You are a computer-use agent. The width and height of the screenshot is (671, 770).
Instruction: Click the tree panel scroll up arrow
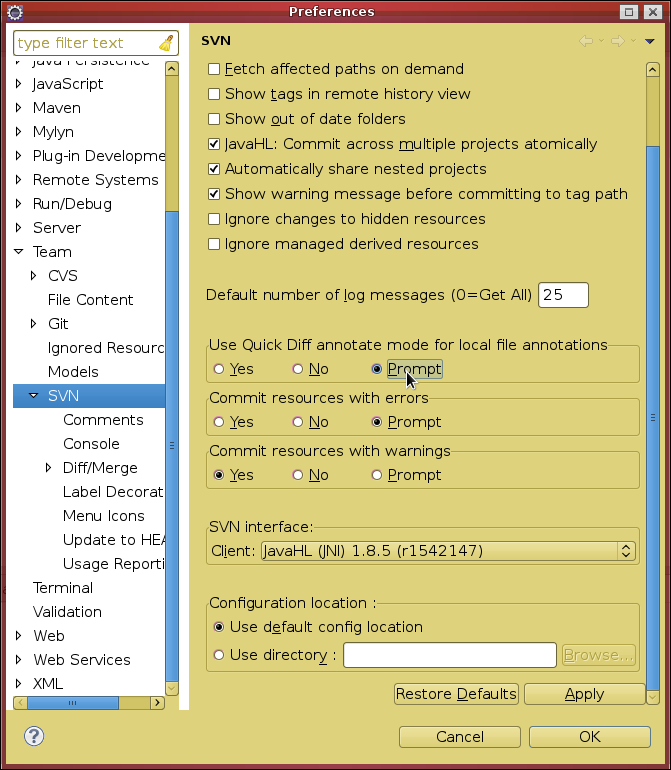tap(172, 69)
